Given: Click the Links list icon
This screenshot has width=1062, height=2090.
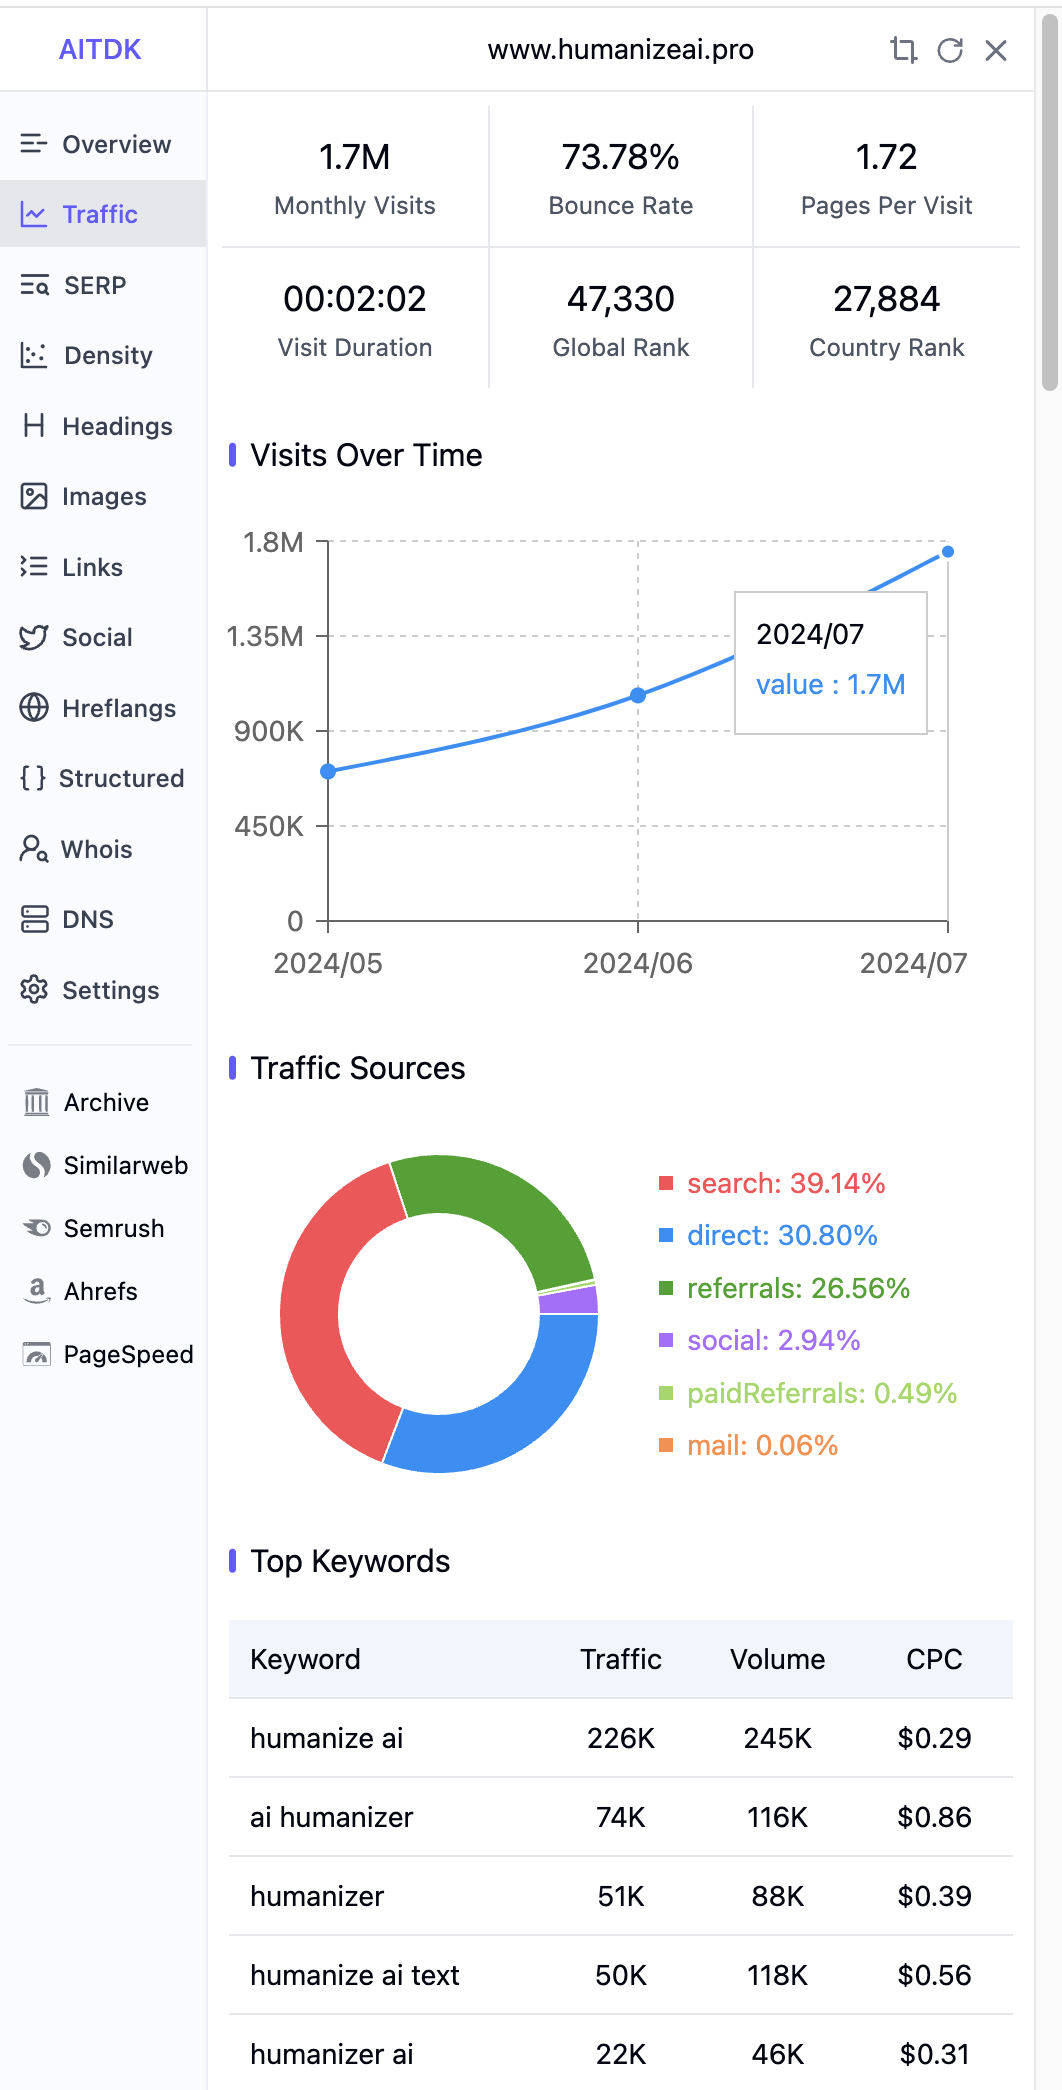Looking at the screenshot, I should pyautogui.click(x=34, y=567).
